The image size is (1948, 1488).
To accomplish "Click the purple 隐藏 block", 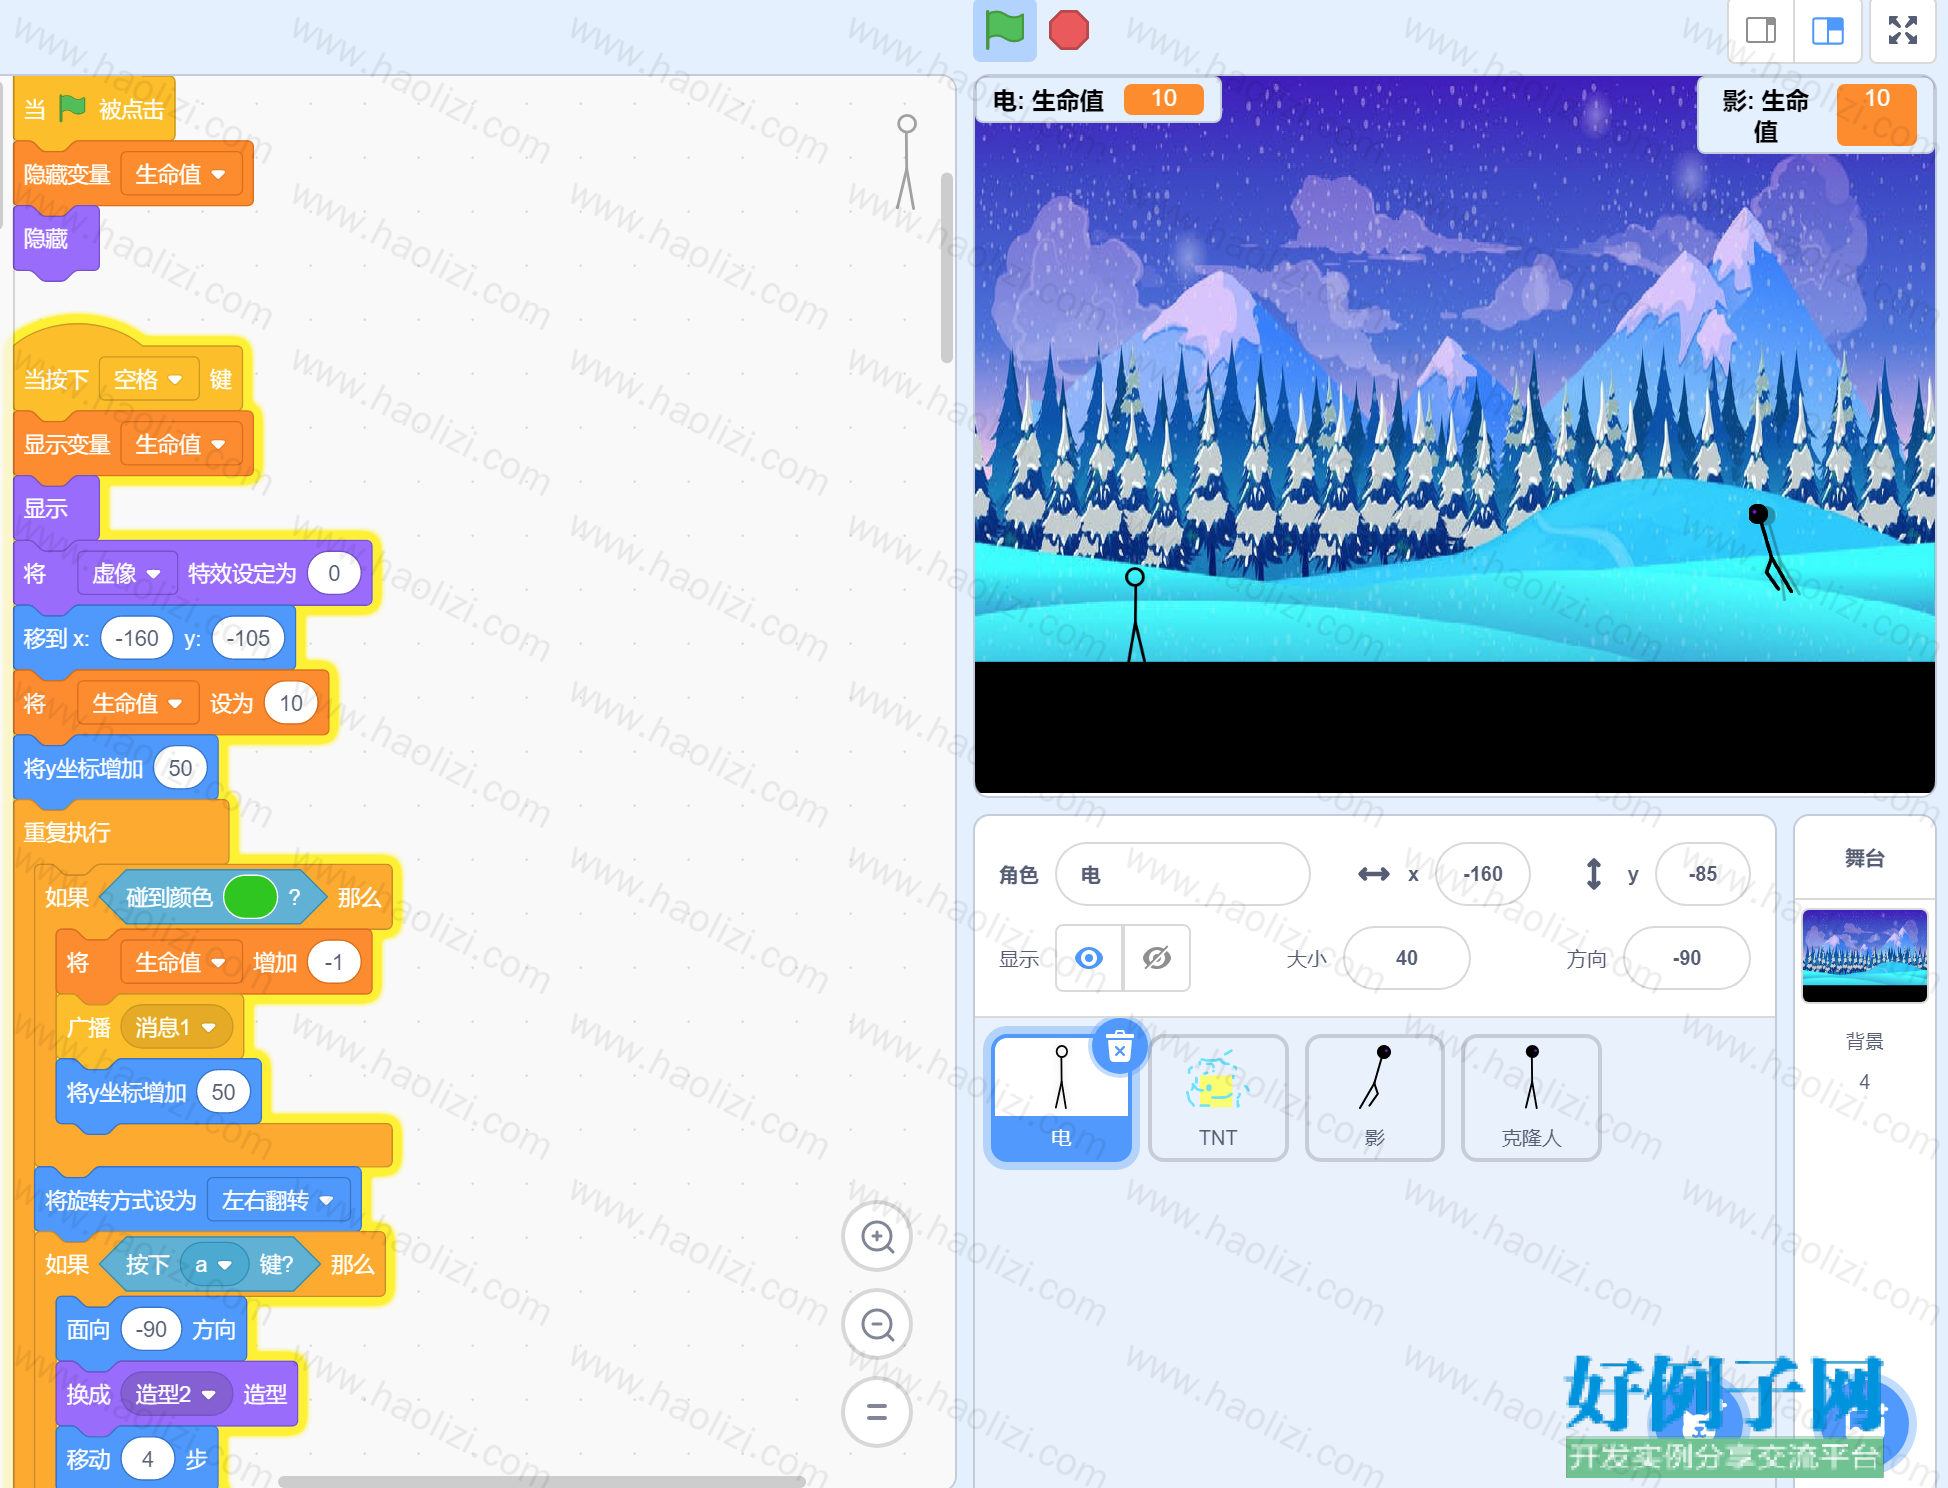I will 56,239.
